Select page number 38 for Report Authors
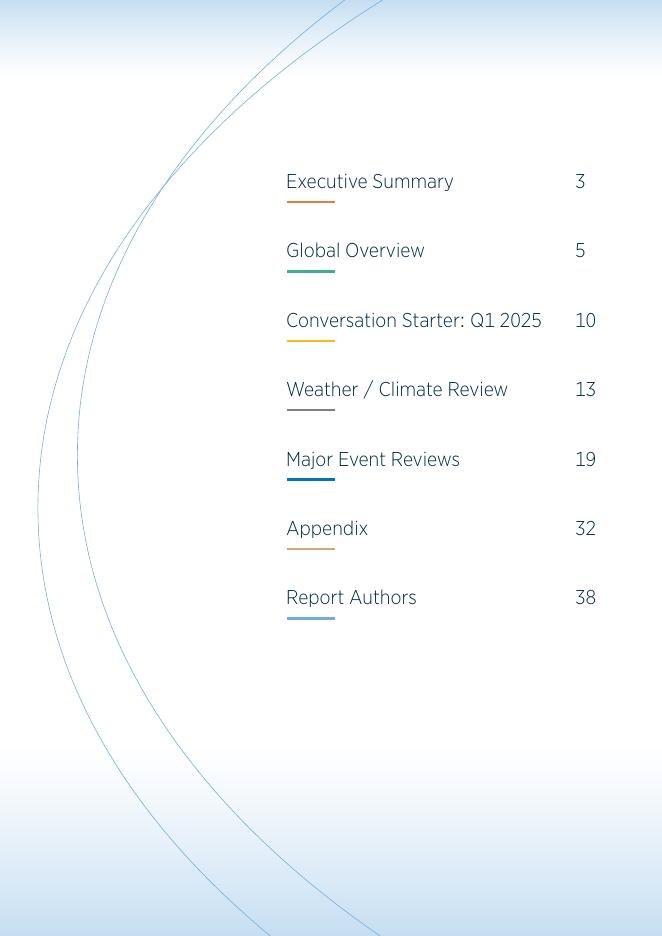 coord(585,598)
